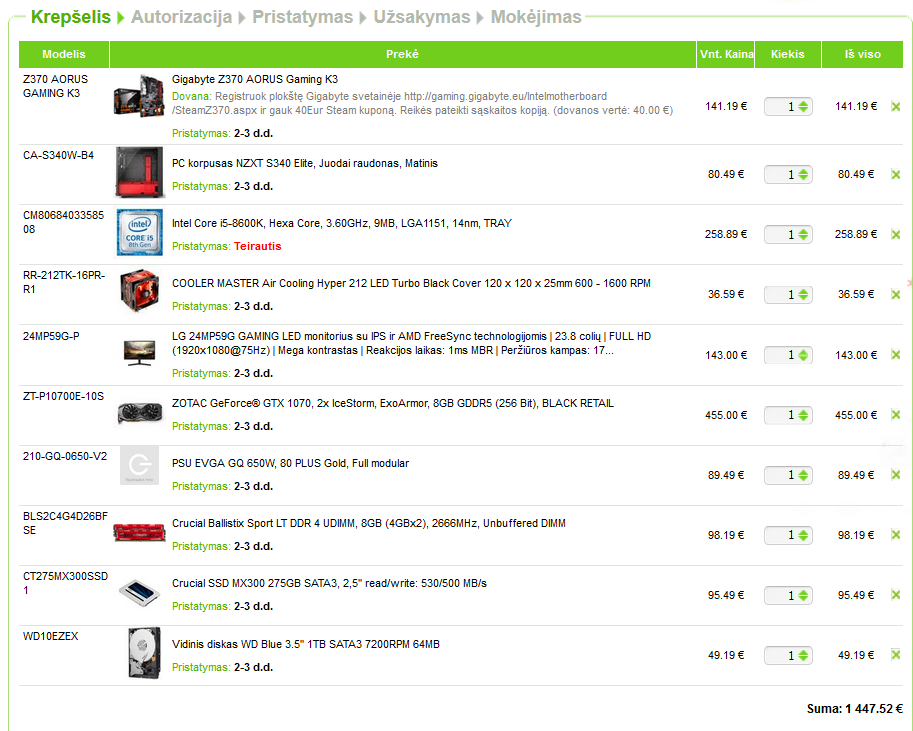Remove Gigabyte Z370 AORUS Gaming K3 from cart

click(x=896, y=107)
